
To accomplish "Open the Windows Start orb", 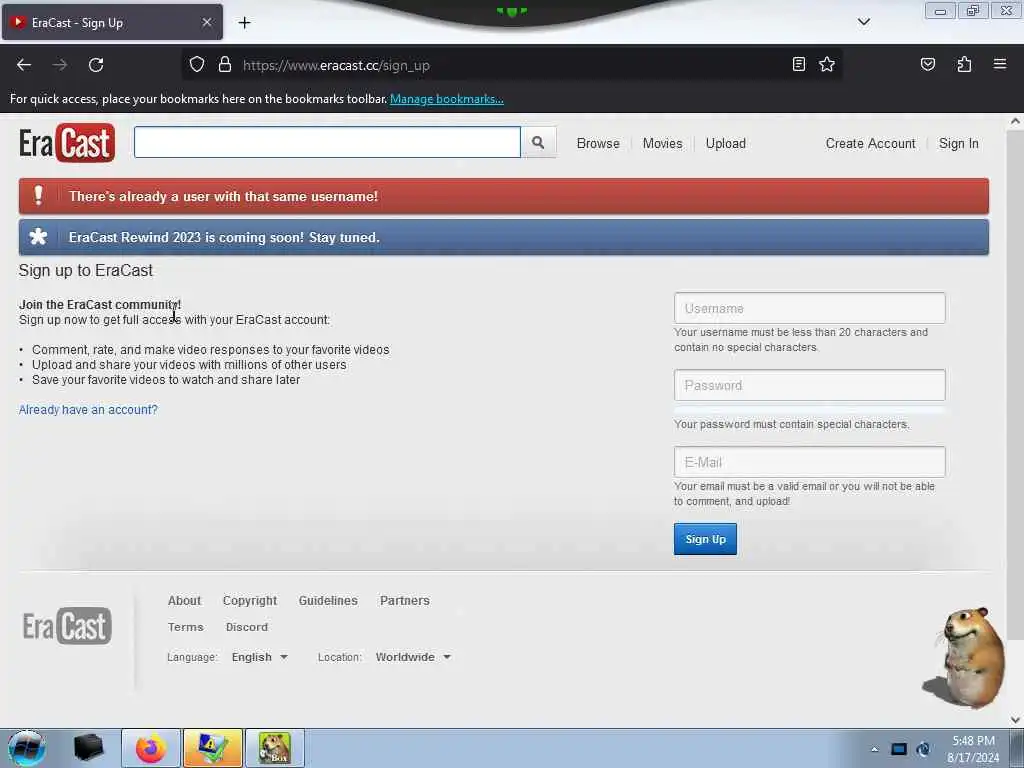I will tap(26, 748).
